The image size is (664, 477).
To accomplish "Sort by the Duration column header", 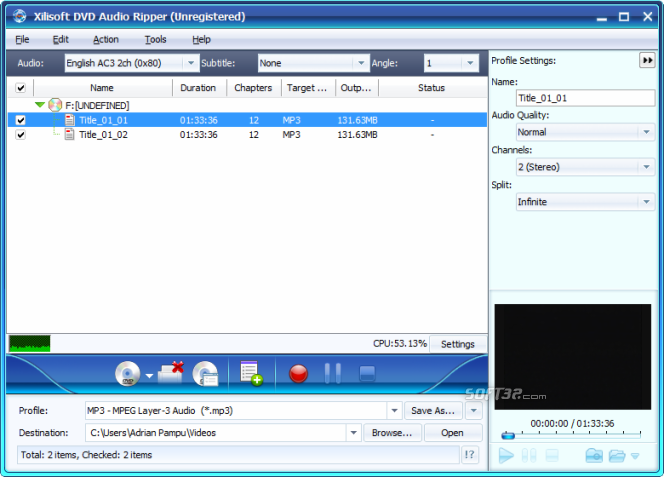I will click(198, 88).
